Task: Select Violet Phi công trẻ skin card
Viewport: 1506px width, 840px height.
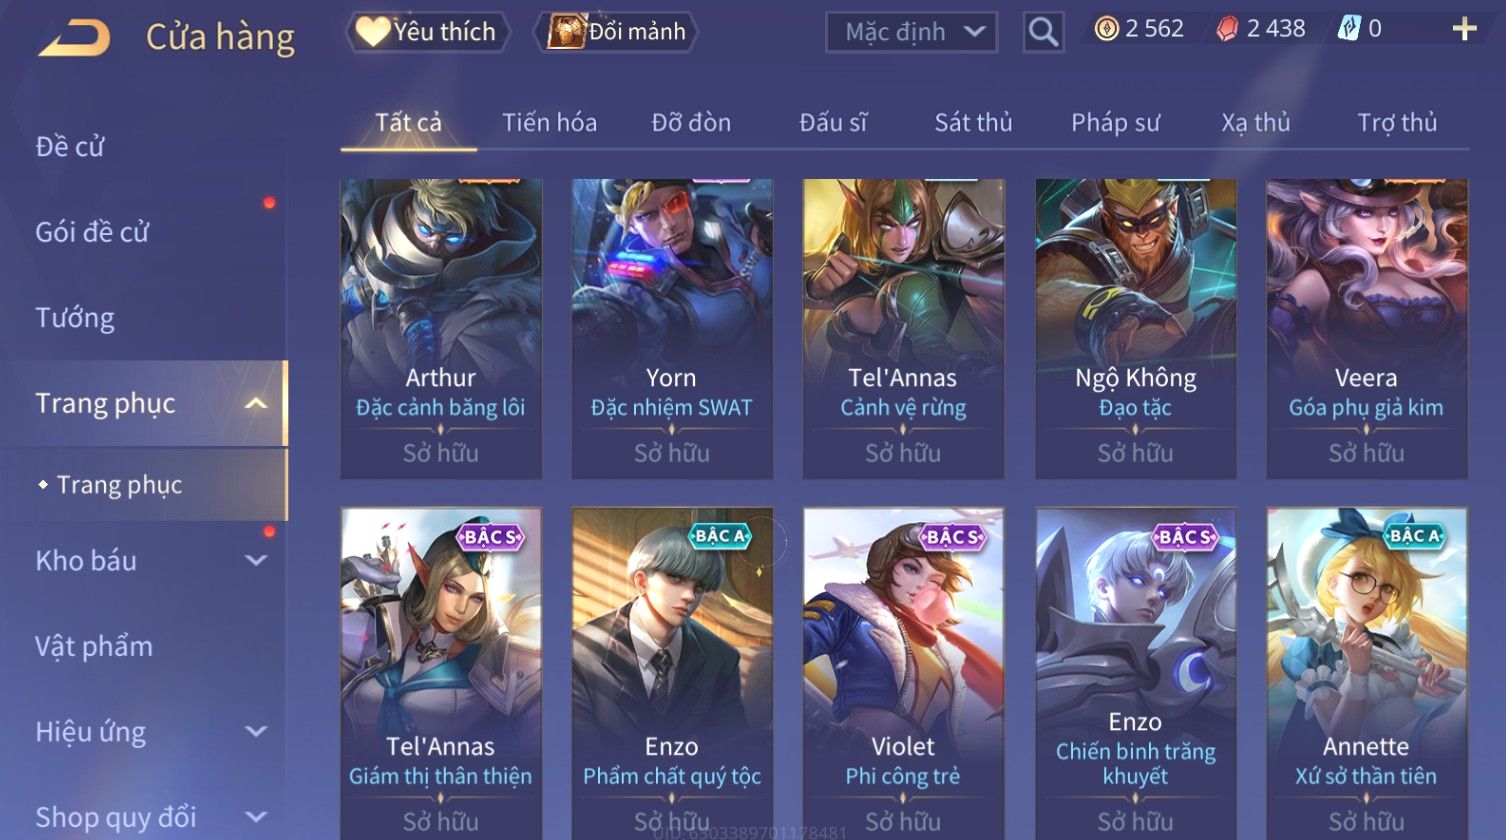Action: tap(903, 672)
